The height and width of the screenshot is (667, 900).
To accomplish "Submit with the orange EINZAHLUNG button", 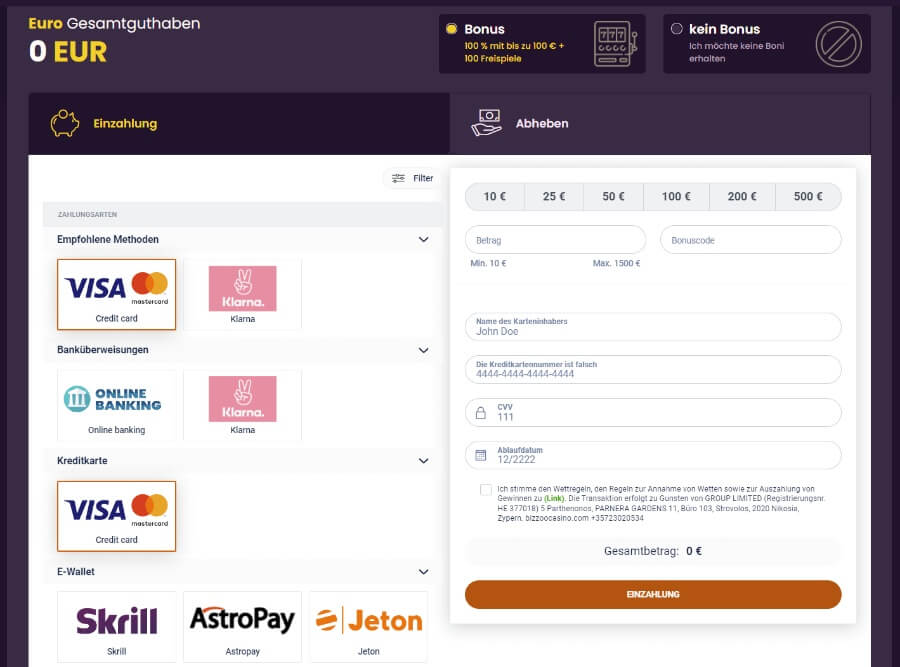I will (653, 595).
